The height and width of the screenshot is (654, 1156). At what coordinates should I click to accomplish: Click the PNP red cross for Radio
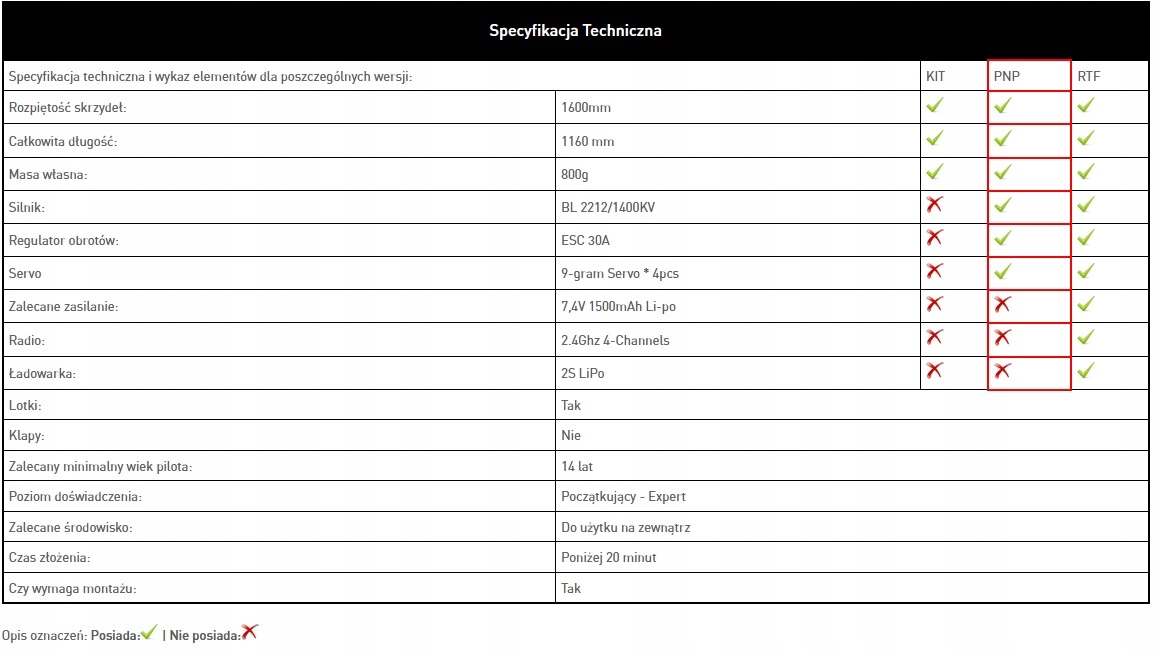[1002, 338]
